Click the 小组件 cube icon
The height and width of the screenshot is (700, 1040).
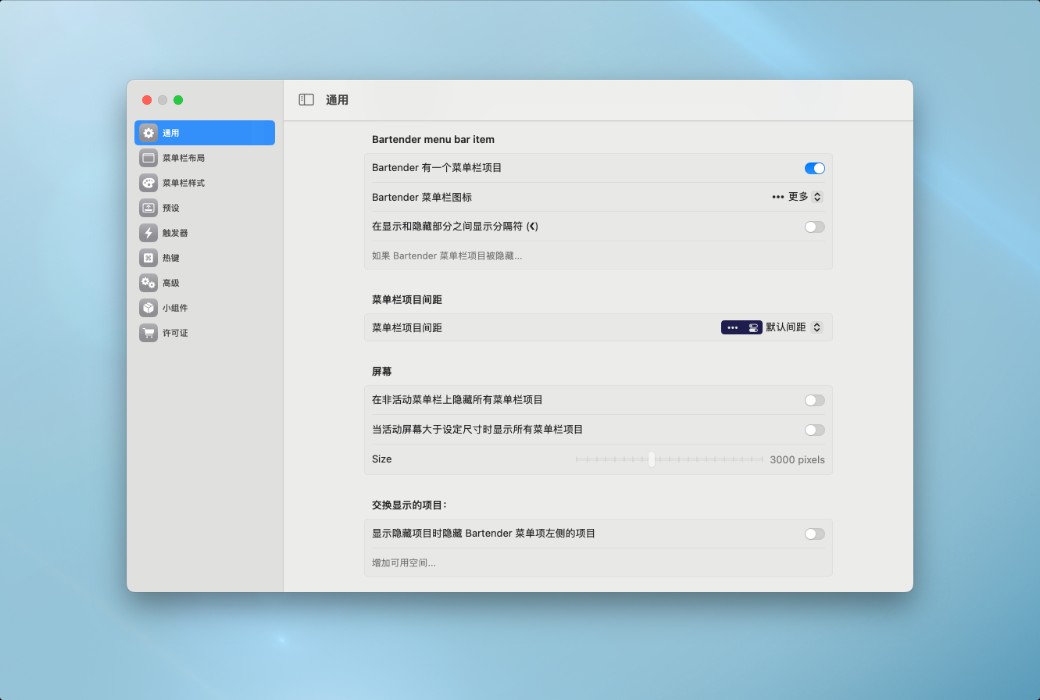(x=149, y=308)
